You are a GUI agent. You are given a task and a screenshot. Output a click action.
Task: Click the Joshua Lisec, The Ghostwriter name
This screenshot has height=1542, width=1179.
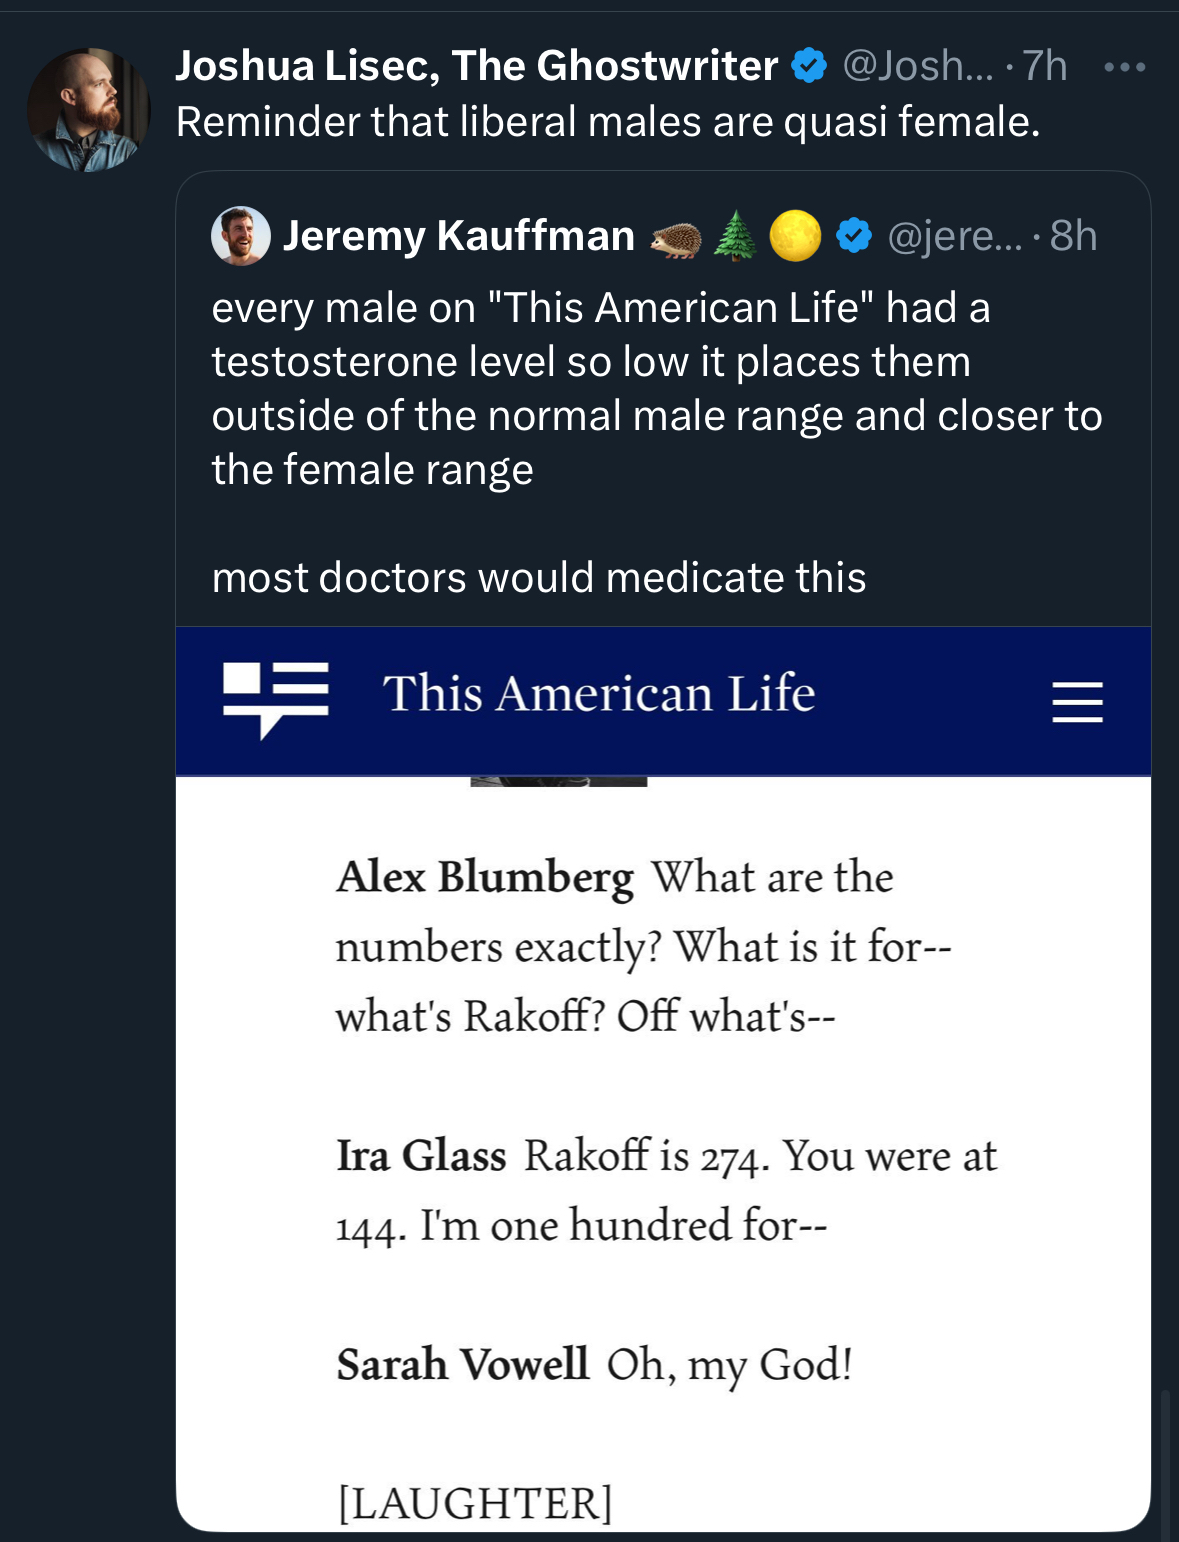(x=476, y=66)
